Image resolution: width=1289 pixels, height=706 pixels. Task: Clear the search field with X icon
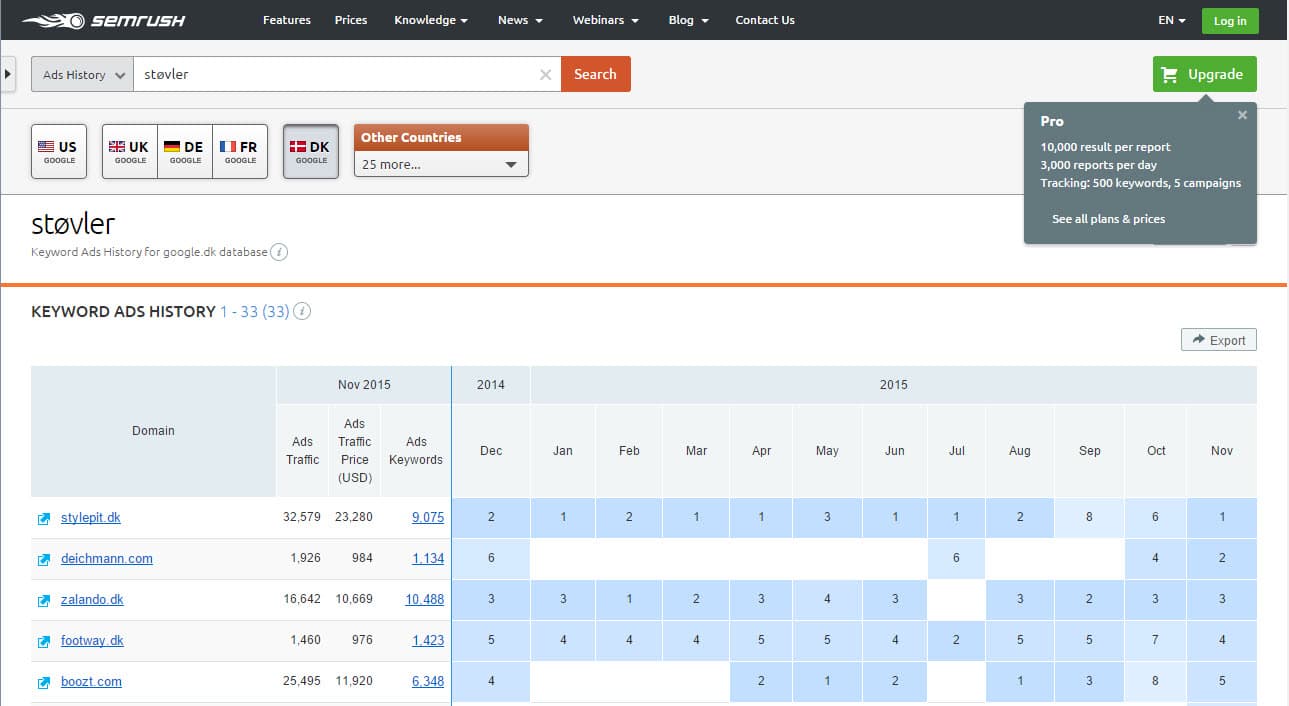pos(545,75)
